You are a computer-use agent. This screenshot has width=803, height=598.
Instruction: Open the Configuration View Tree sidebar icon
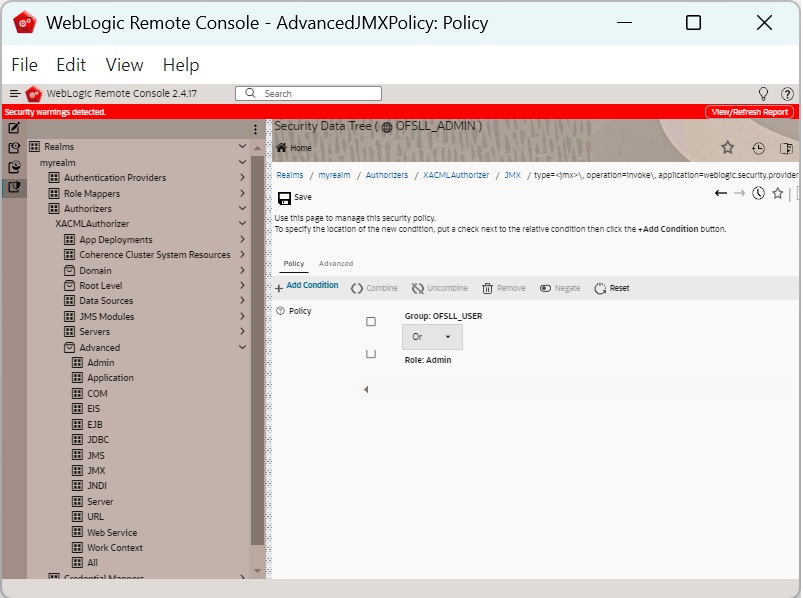[x=14, y=148]
